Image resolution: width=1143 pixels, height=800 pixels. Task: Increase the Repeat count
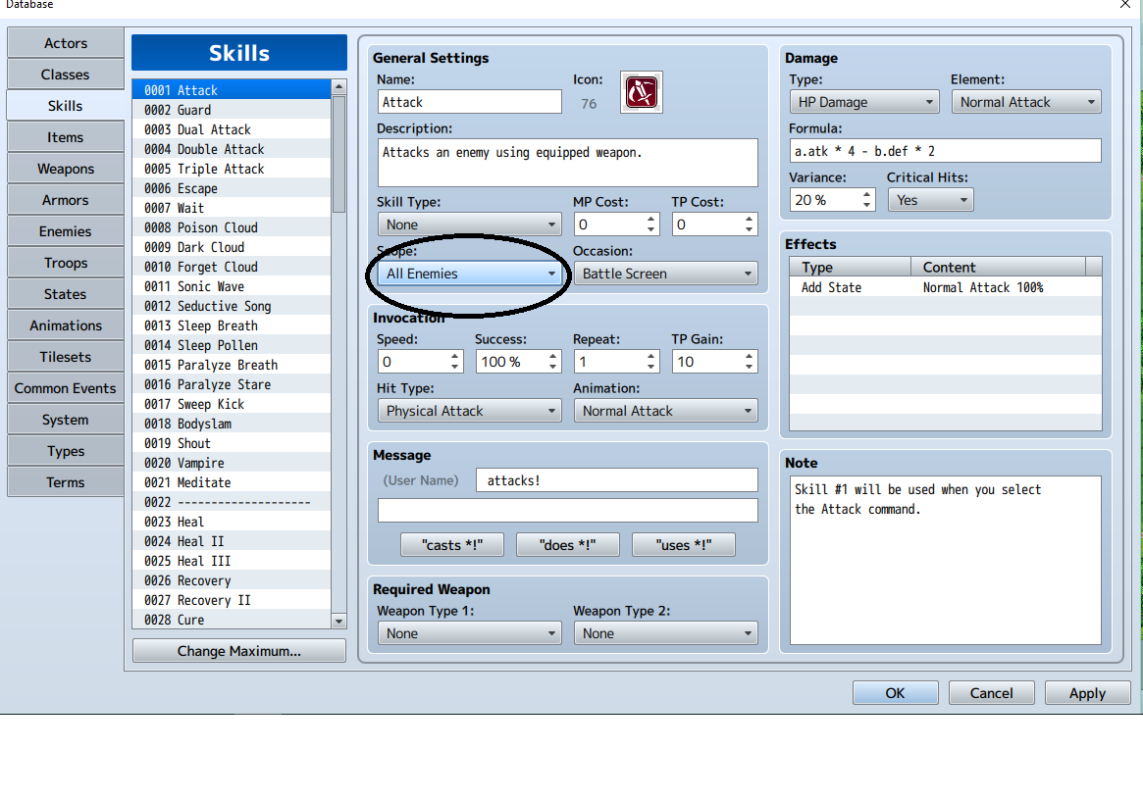[x=651, y=356]
